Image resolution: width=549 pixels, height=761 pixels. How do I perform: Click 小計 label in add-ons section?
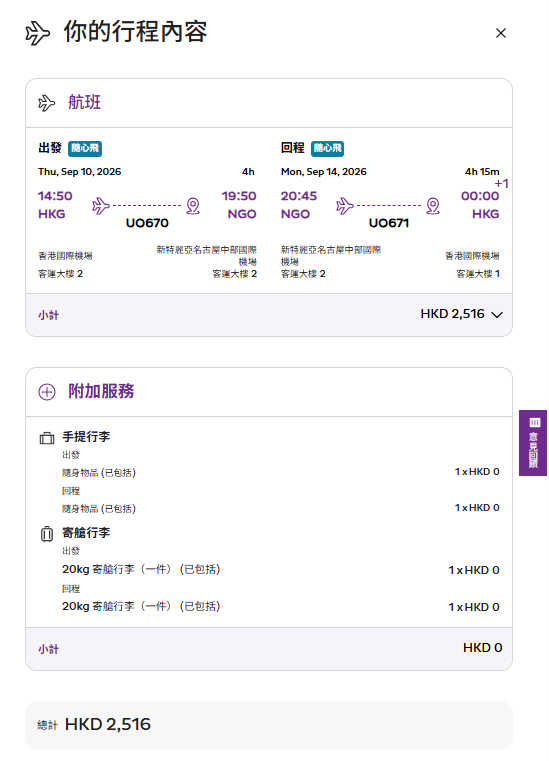pyautogui.click(x=49, y=649)
